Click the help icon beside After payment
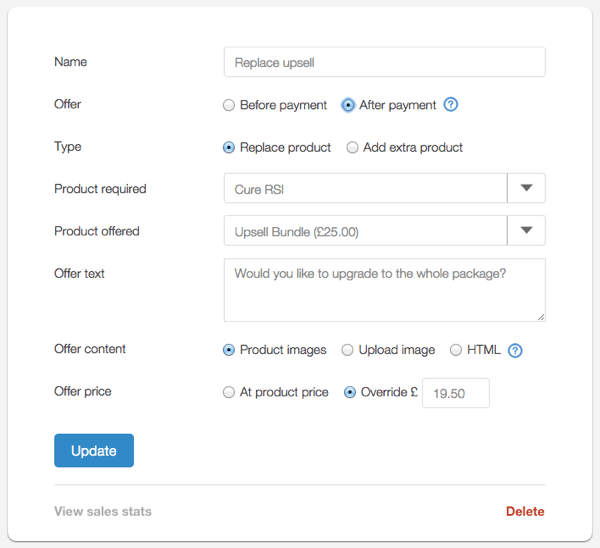Screen dimensions: 600x548 [x=451, y=105]
